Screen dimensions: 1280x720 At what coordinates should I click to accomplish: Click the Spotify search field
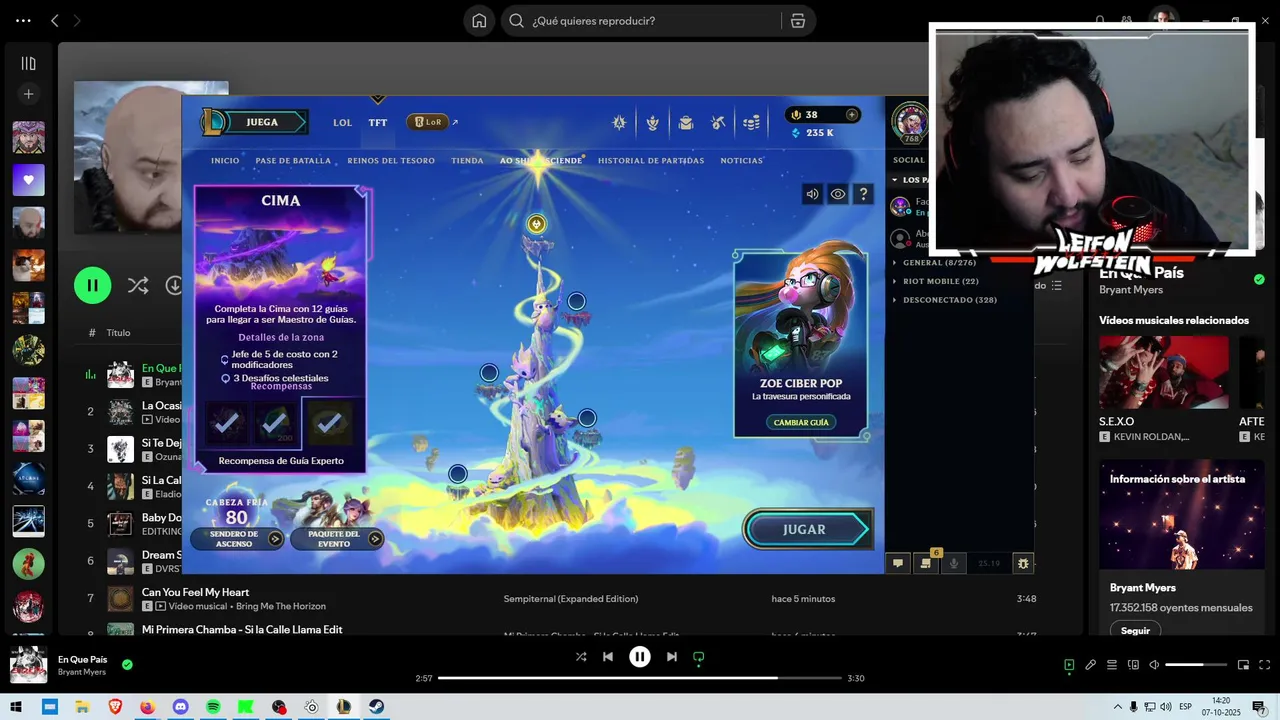[x=640, y=21]
